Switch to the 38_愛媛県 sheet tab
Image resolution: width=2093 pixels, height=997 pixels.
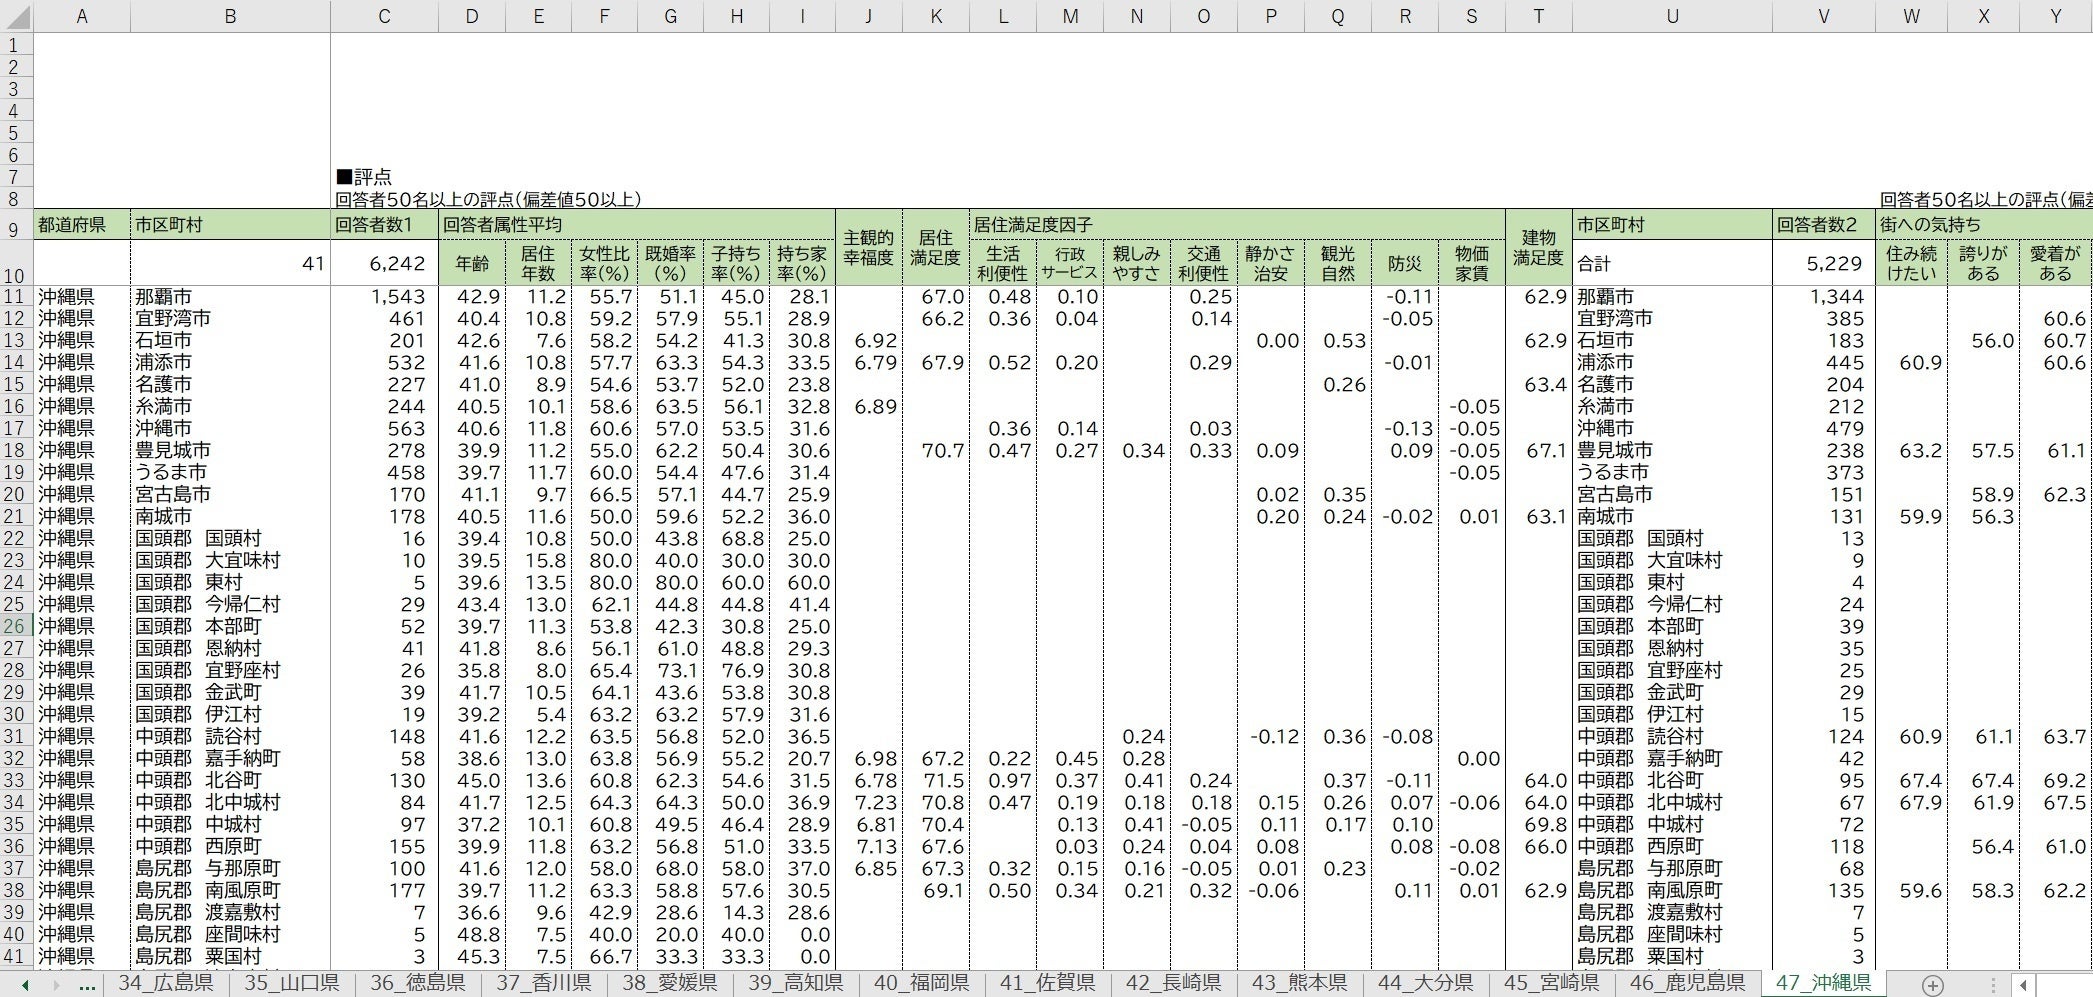click(670, 983)
